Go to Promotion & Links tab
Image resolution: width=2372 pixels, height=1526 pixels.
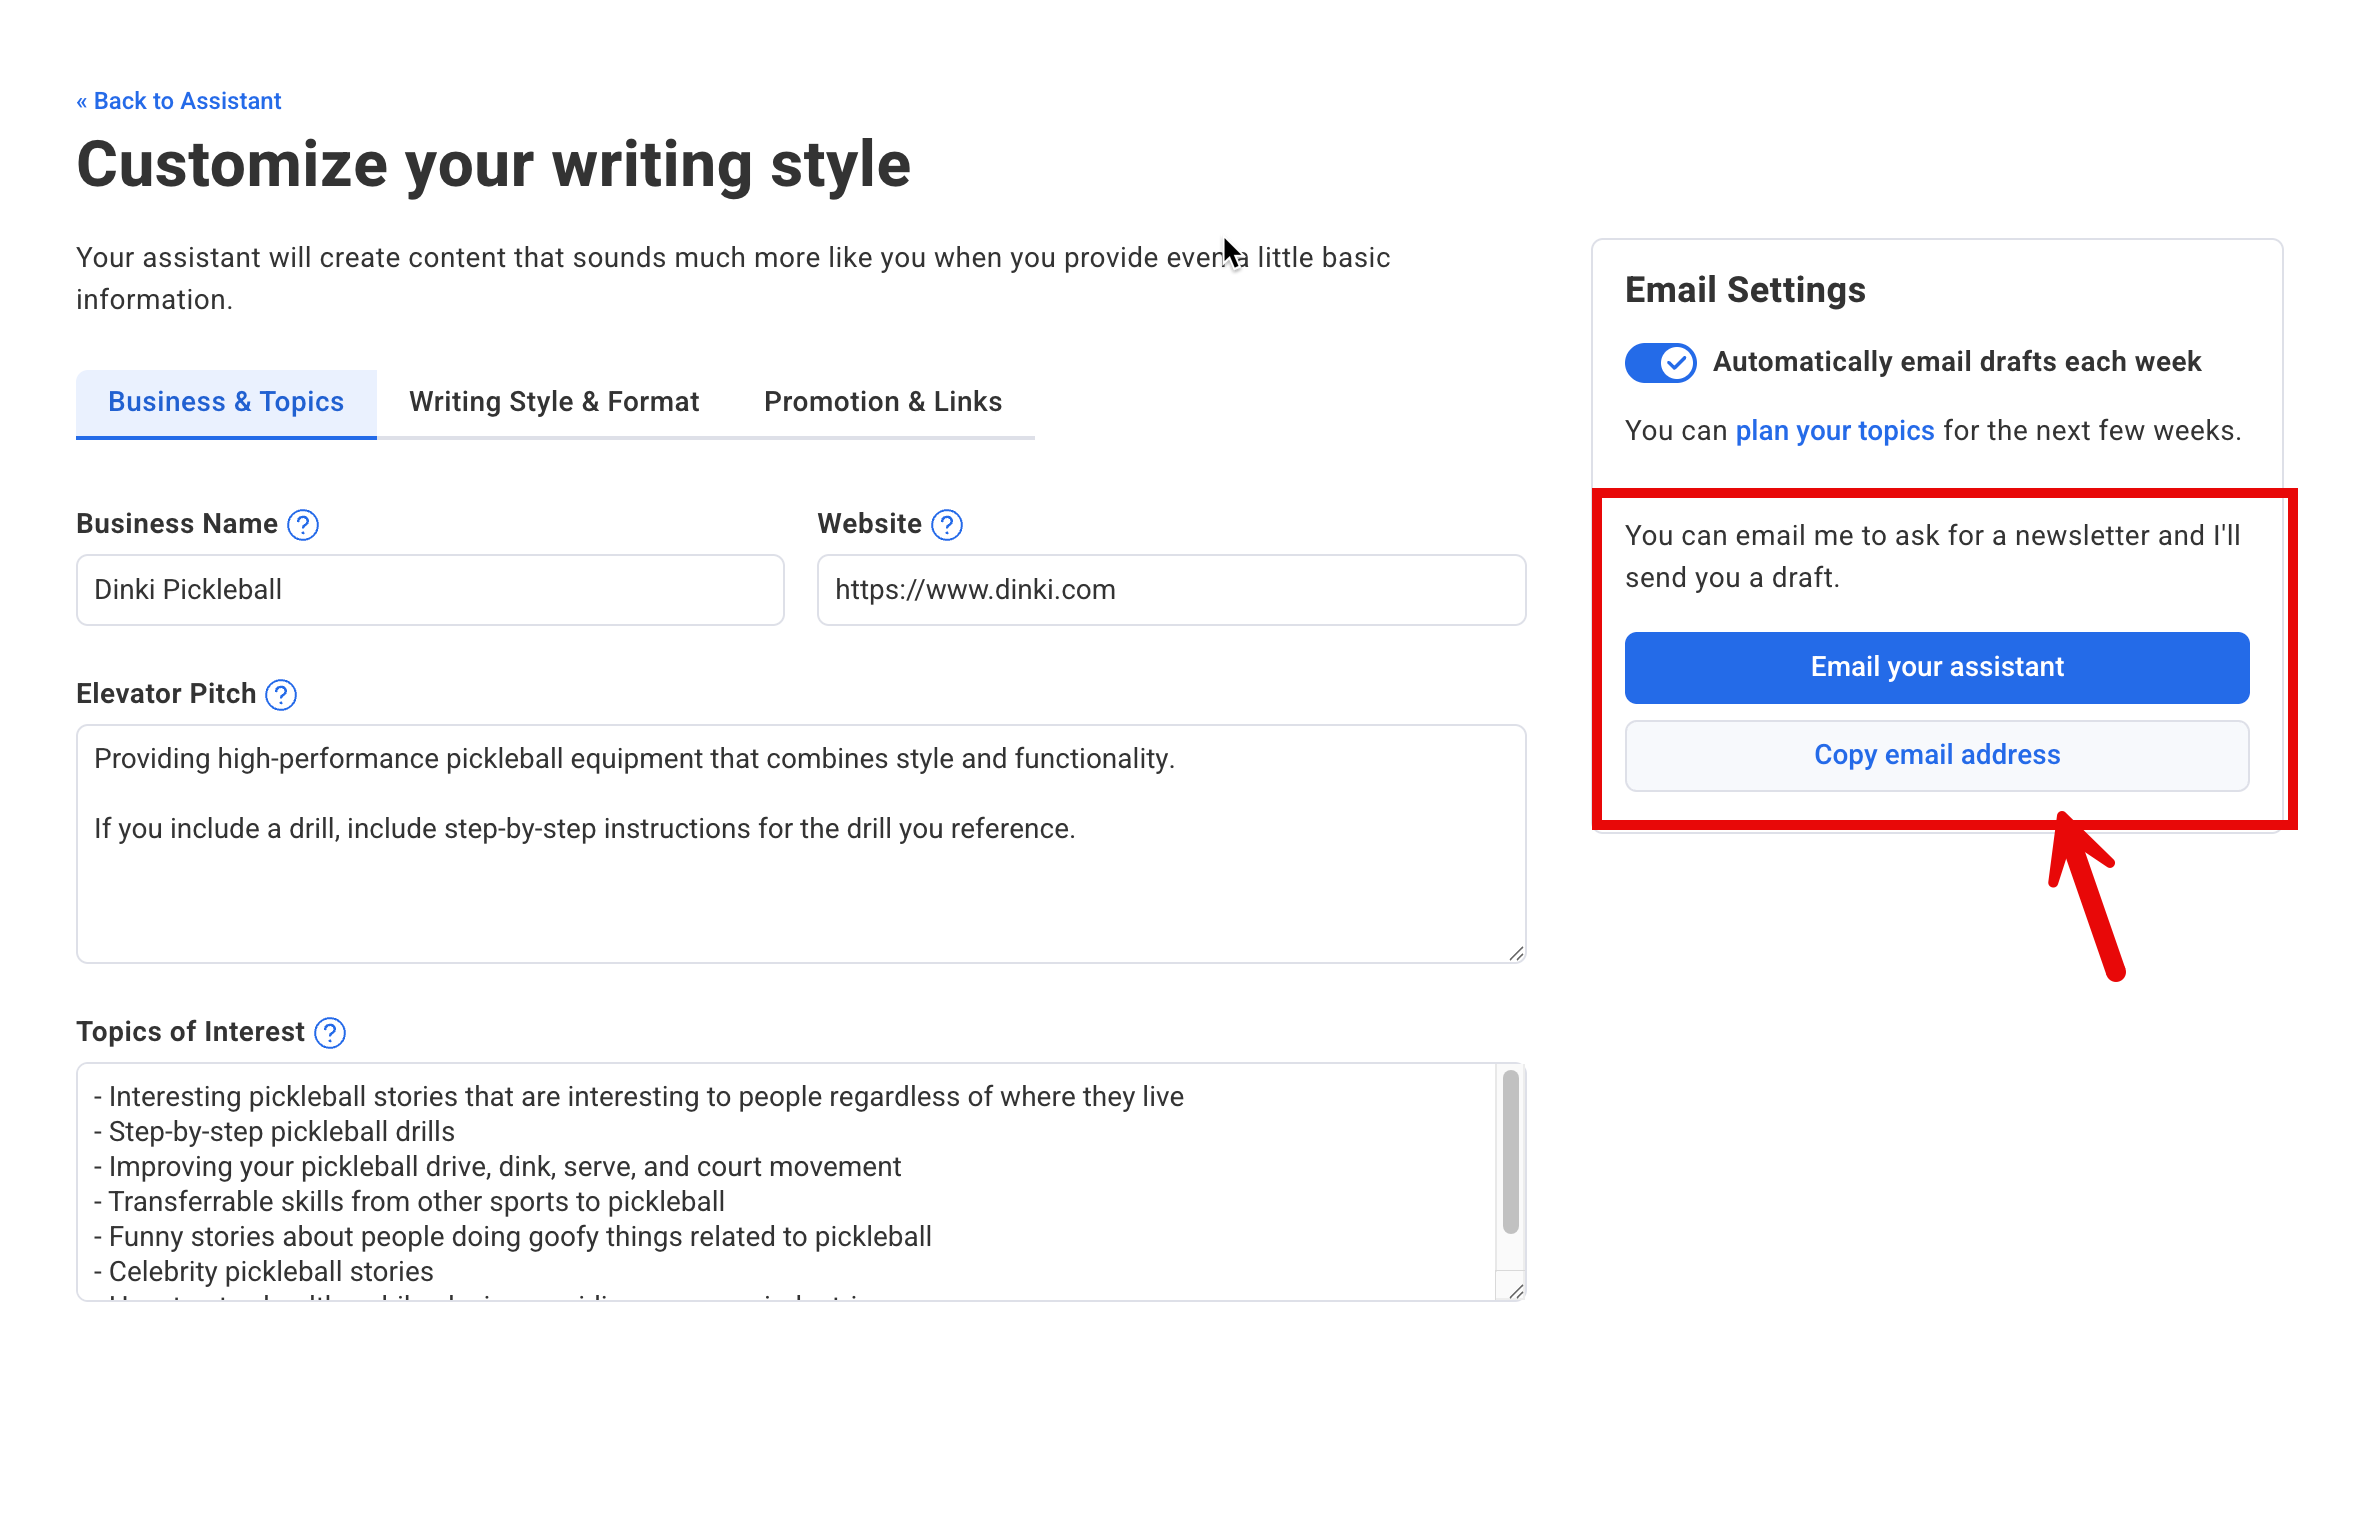click(882, 402)
